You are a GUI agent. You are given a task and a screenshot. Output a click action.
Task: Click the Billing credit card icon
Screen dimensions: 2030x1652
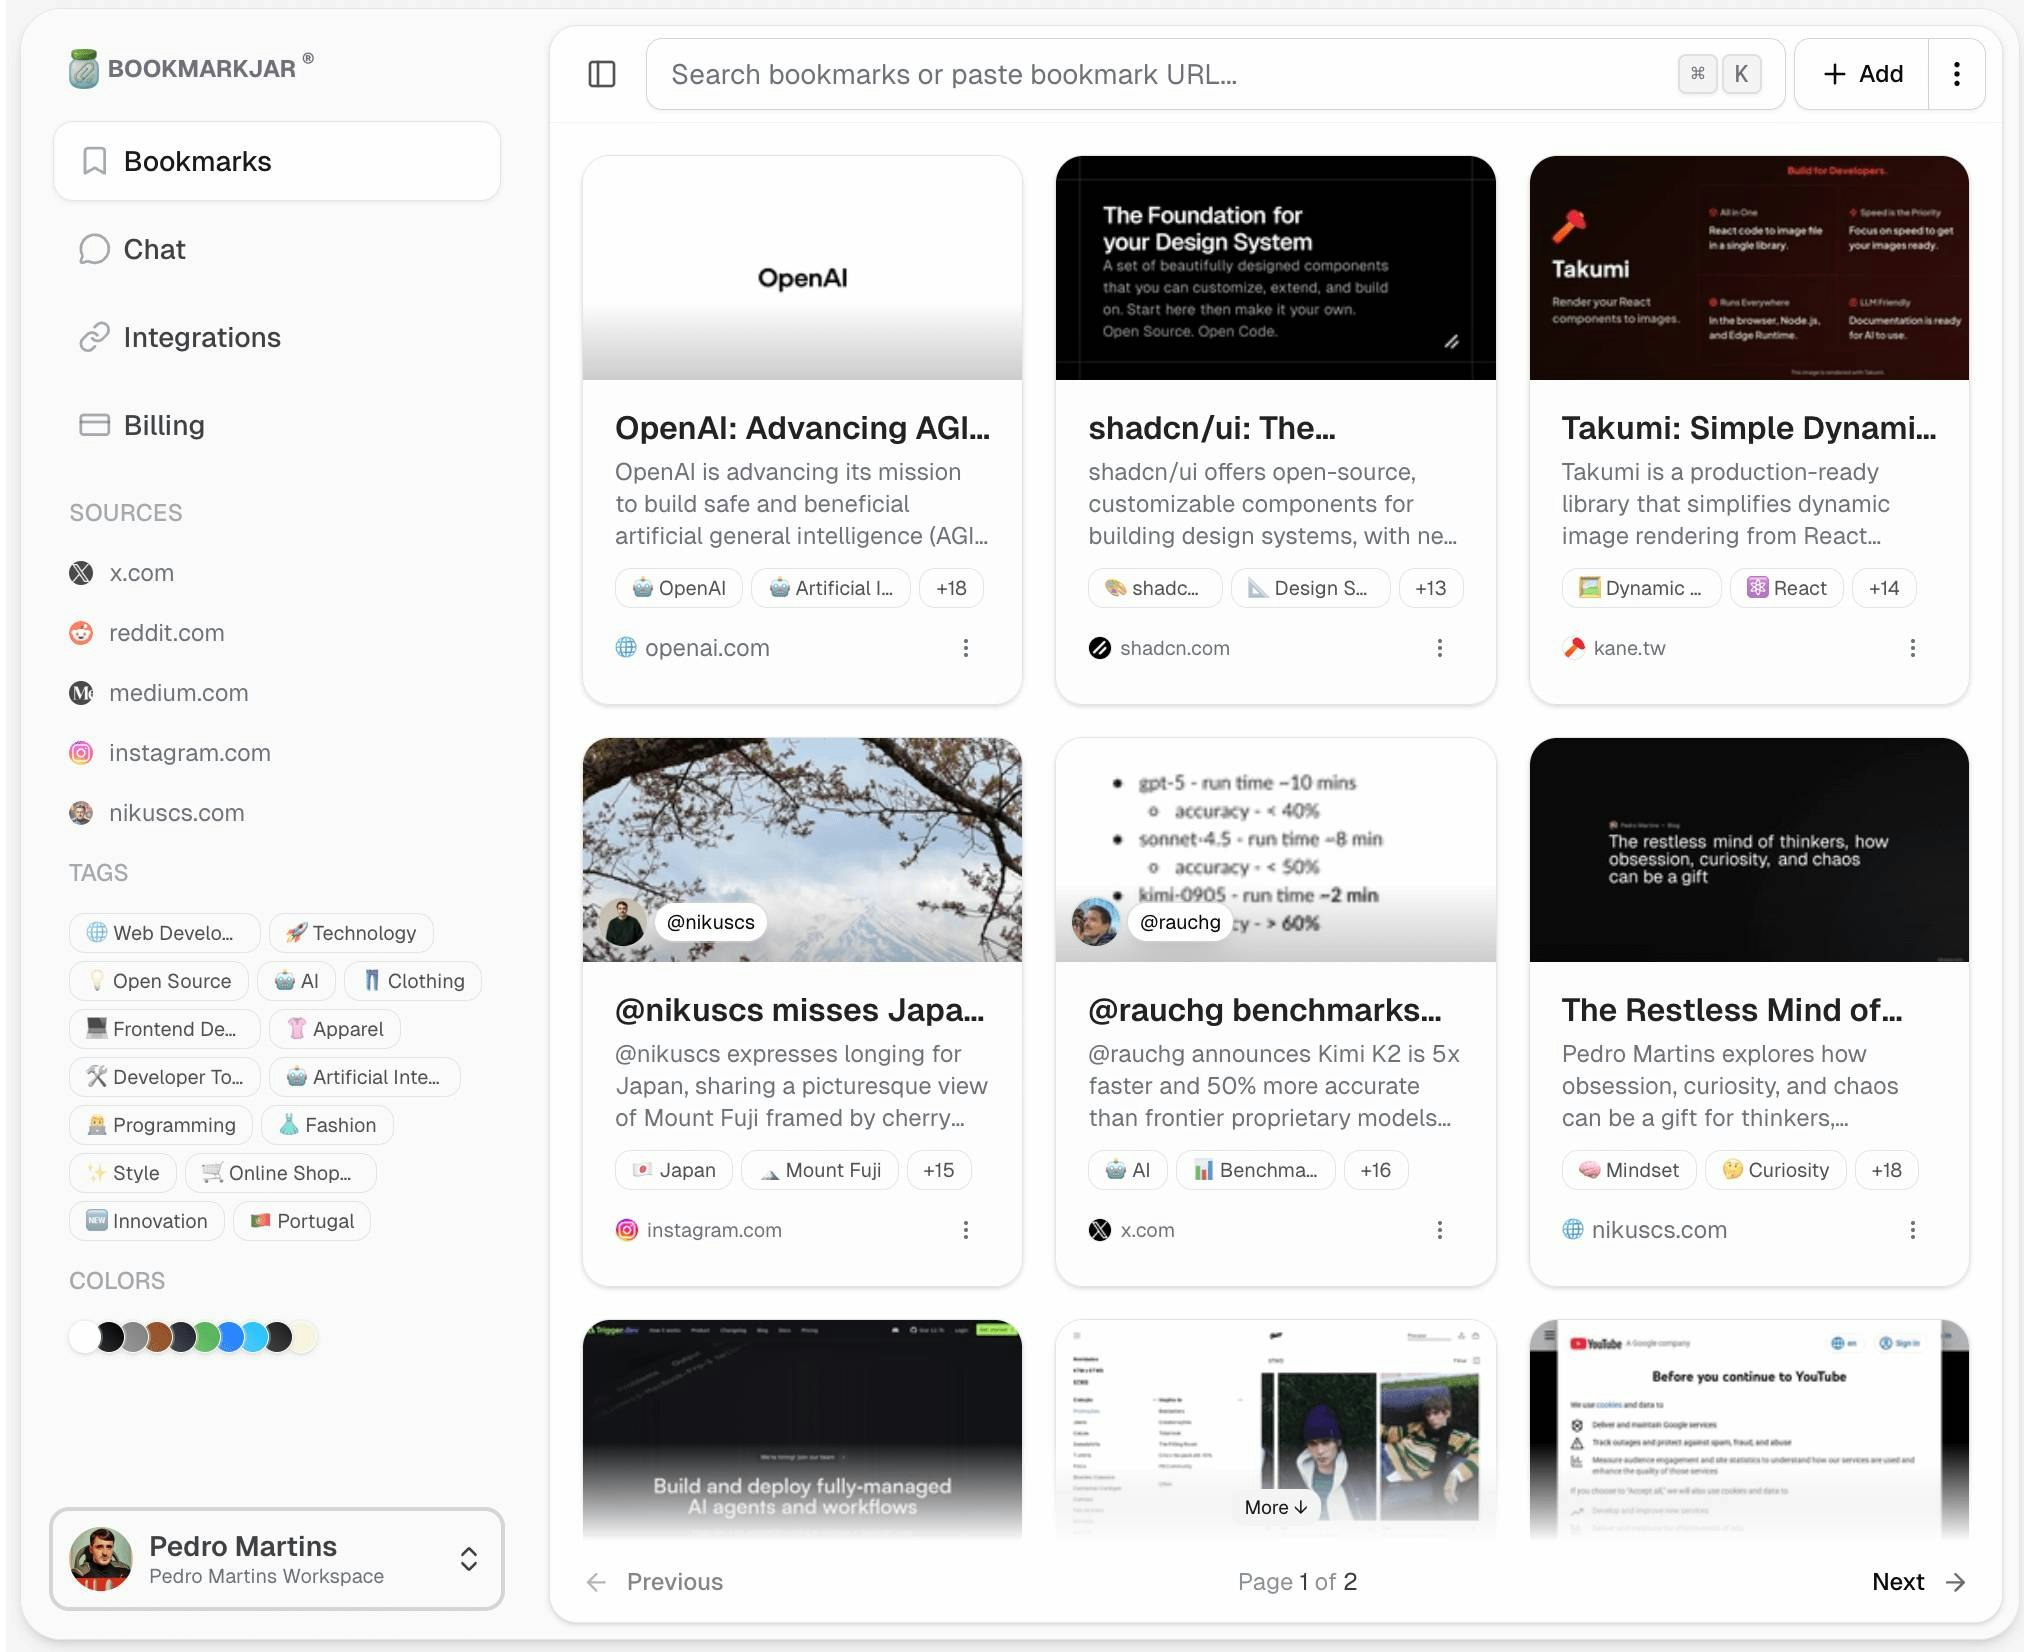(94, 425)
